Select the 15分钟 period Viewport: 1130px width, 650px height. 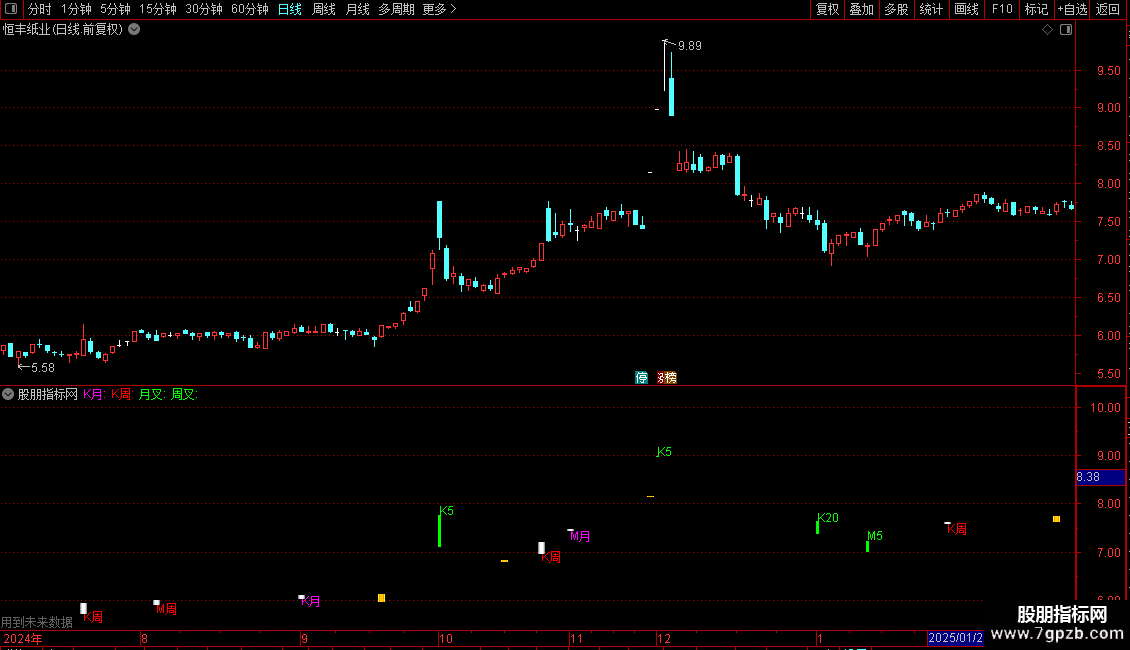(x=158, y=9)
